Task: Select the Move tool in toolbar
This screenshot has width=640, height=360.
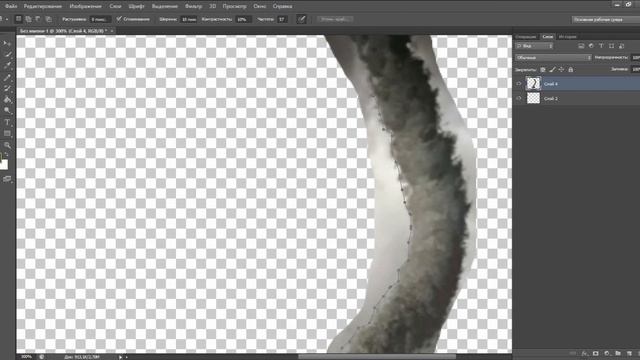Action: [x=7, y=43]
